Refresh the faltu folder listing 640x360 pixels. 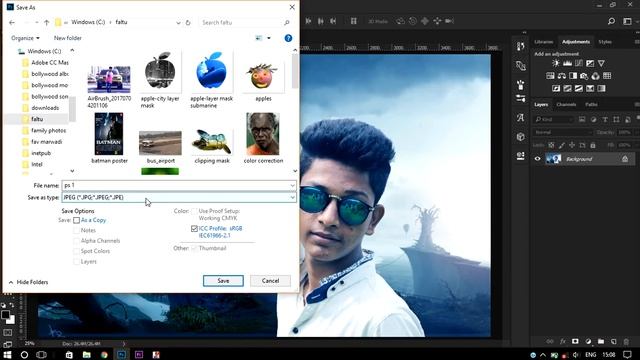coord(188,22)
